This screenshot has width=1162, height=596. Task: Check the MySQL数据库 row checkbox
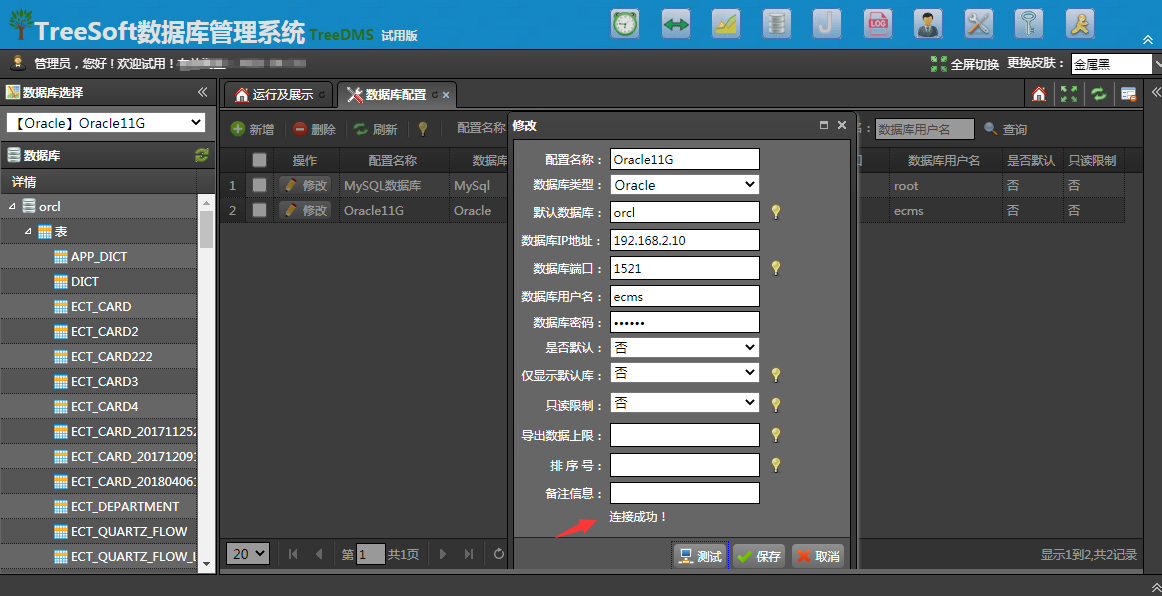259,185
